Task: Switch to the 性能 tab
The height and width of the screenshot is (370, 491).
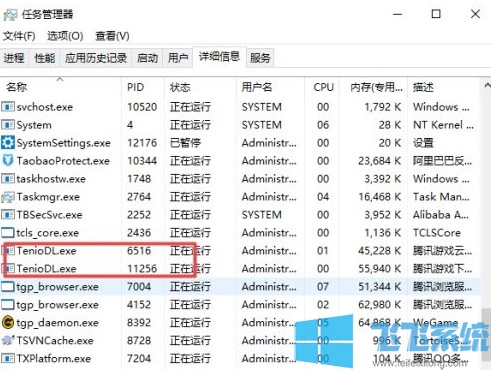Action: click(45, 58)
